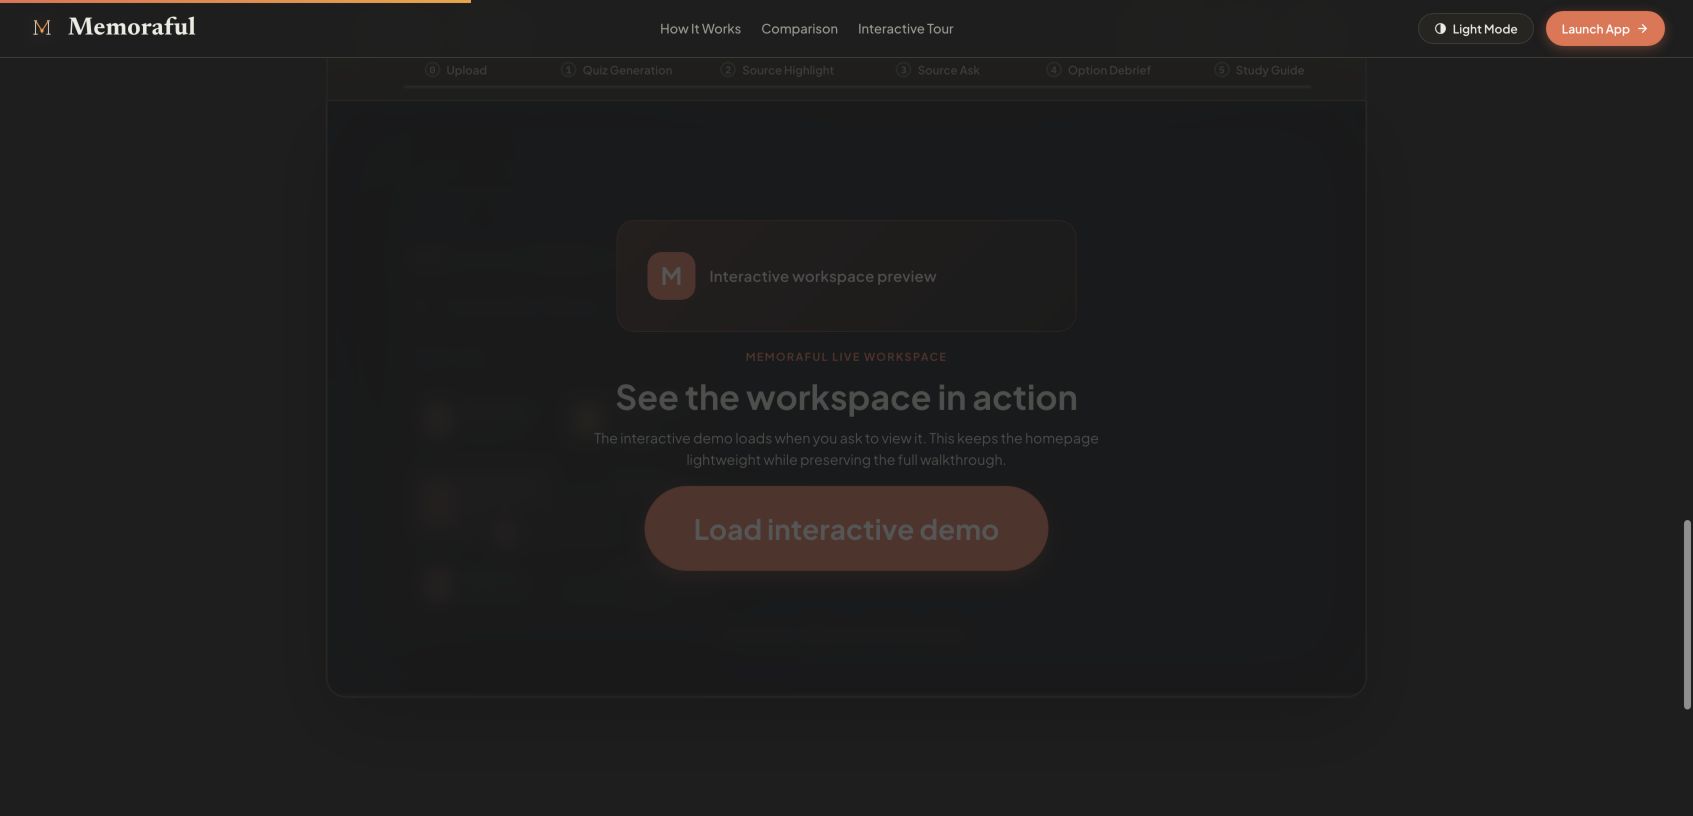Image resolution: width=1693 pixels, height=816 pixels.
Task: Select the Quiz Generation step tab
Action: [x=617, y=70]
